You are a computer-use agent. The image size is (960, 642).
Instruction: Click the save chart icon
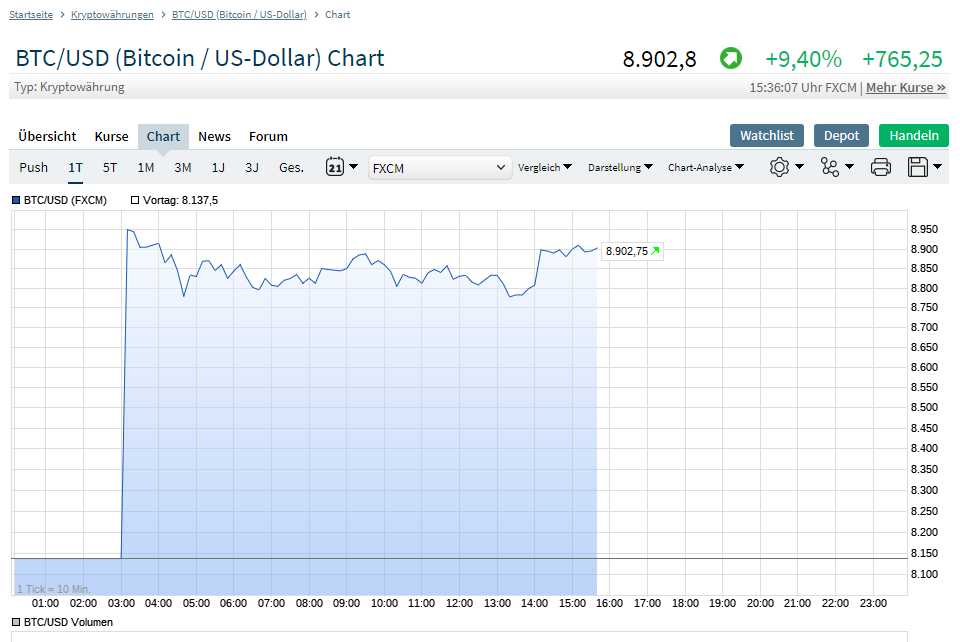pyautogui.click(x=919, y=167)
